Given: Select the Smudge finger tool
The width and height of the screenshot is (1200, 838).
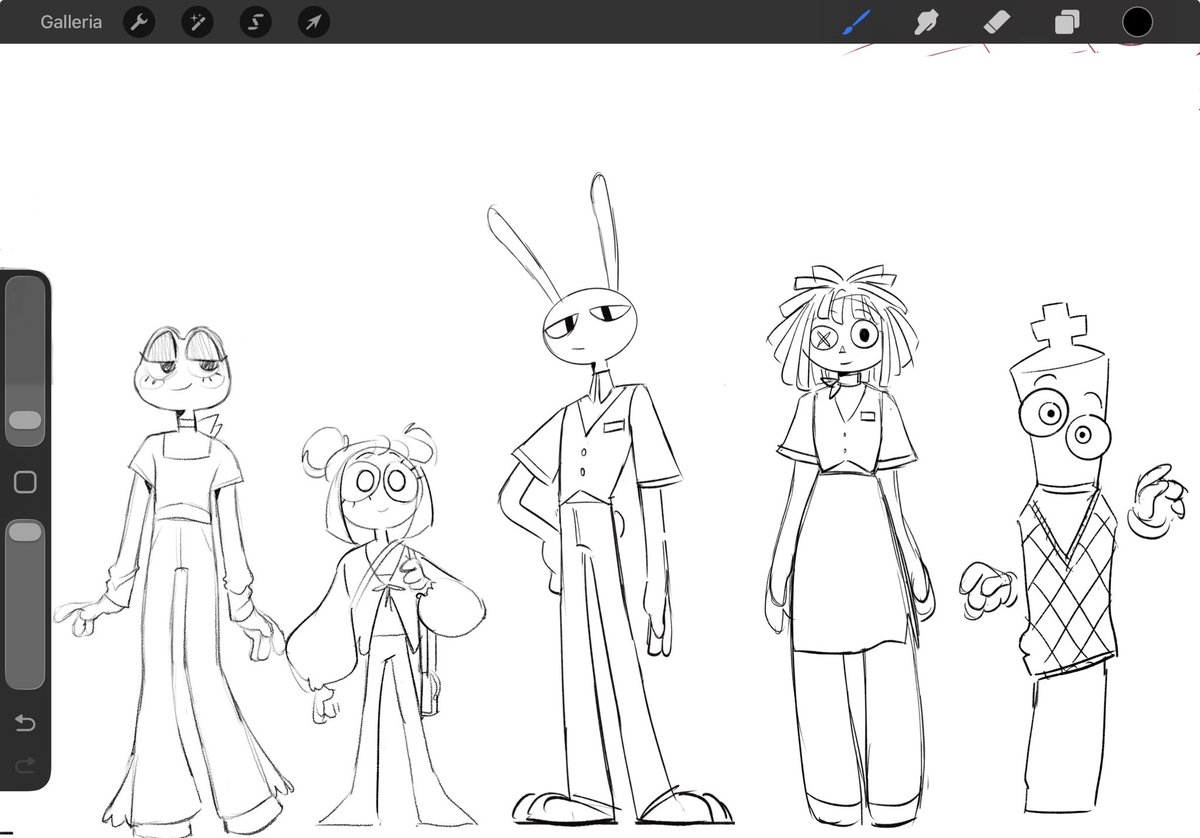Looking at the screenshot, I should click(926, 22).
